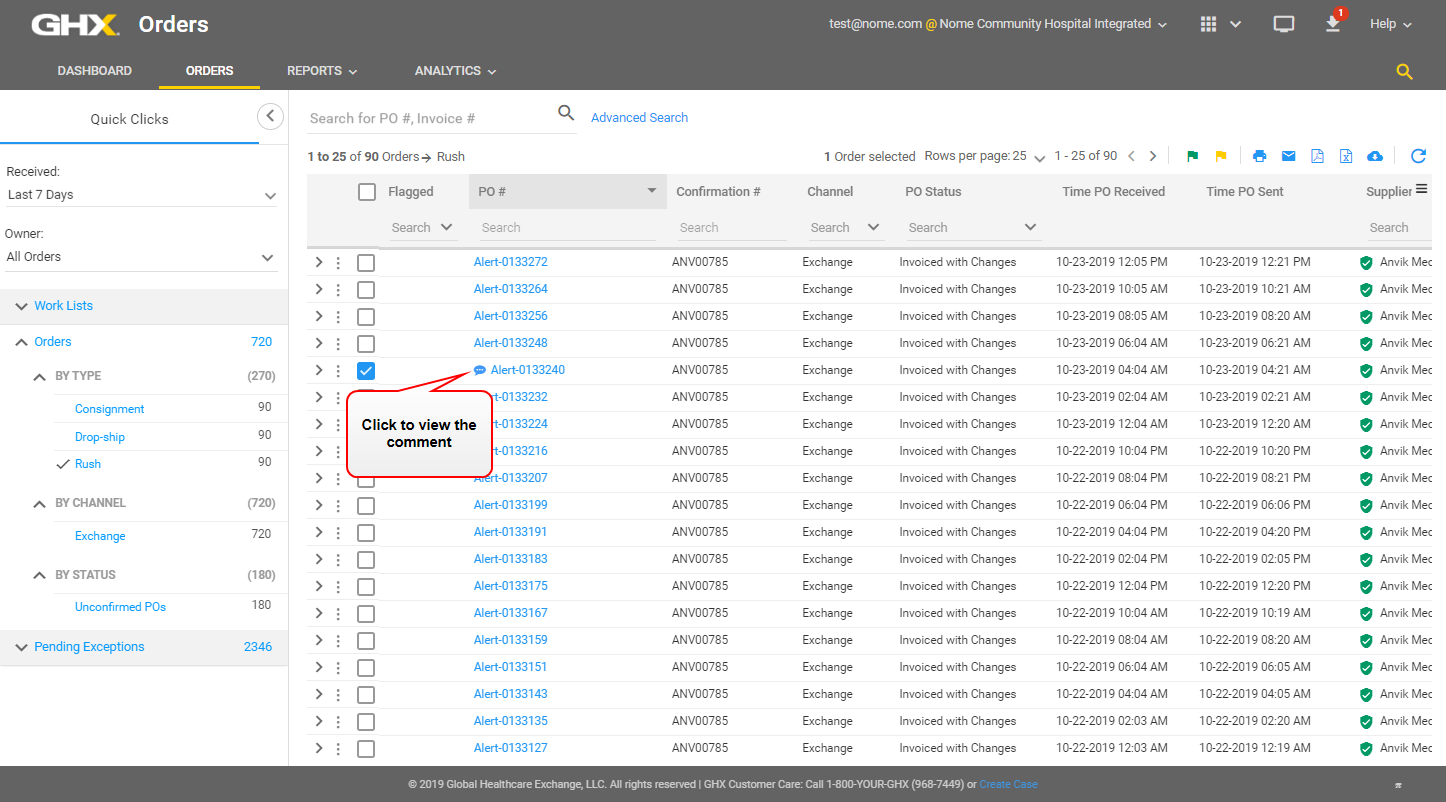Uncheck the Alert-0133240 row checkbox
This screenshot has width=1446, height=802.
(x=366, y=371)
